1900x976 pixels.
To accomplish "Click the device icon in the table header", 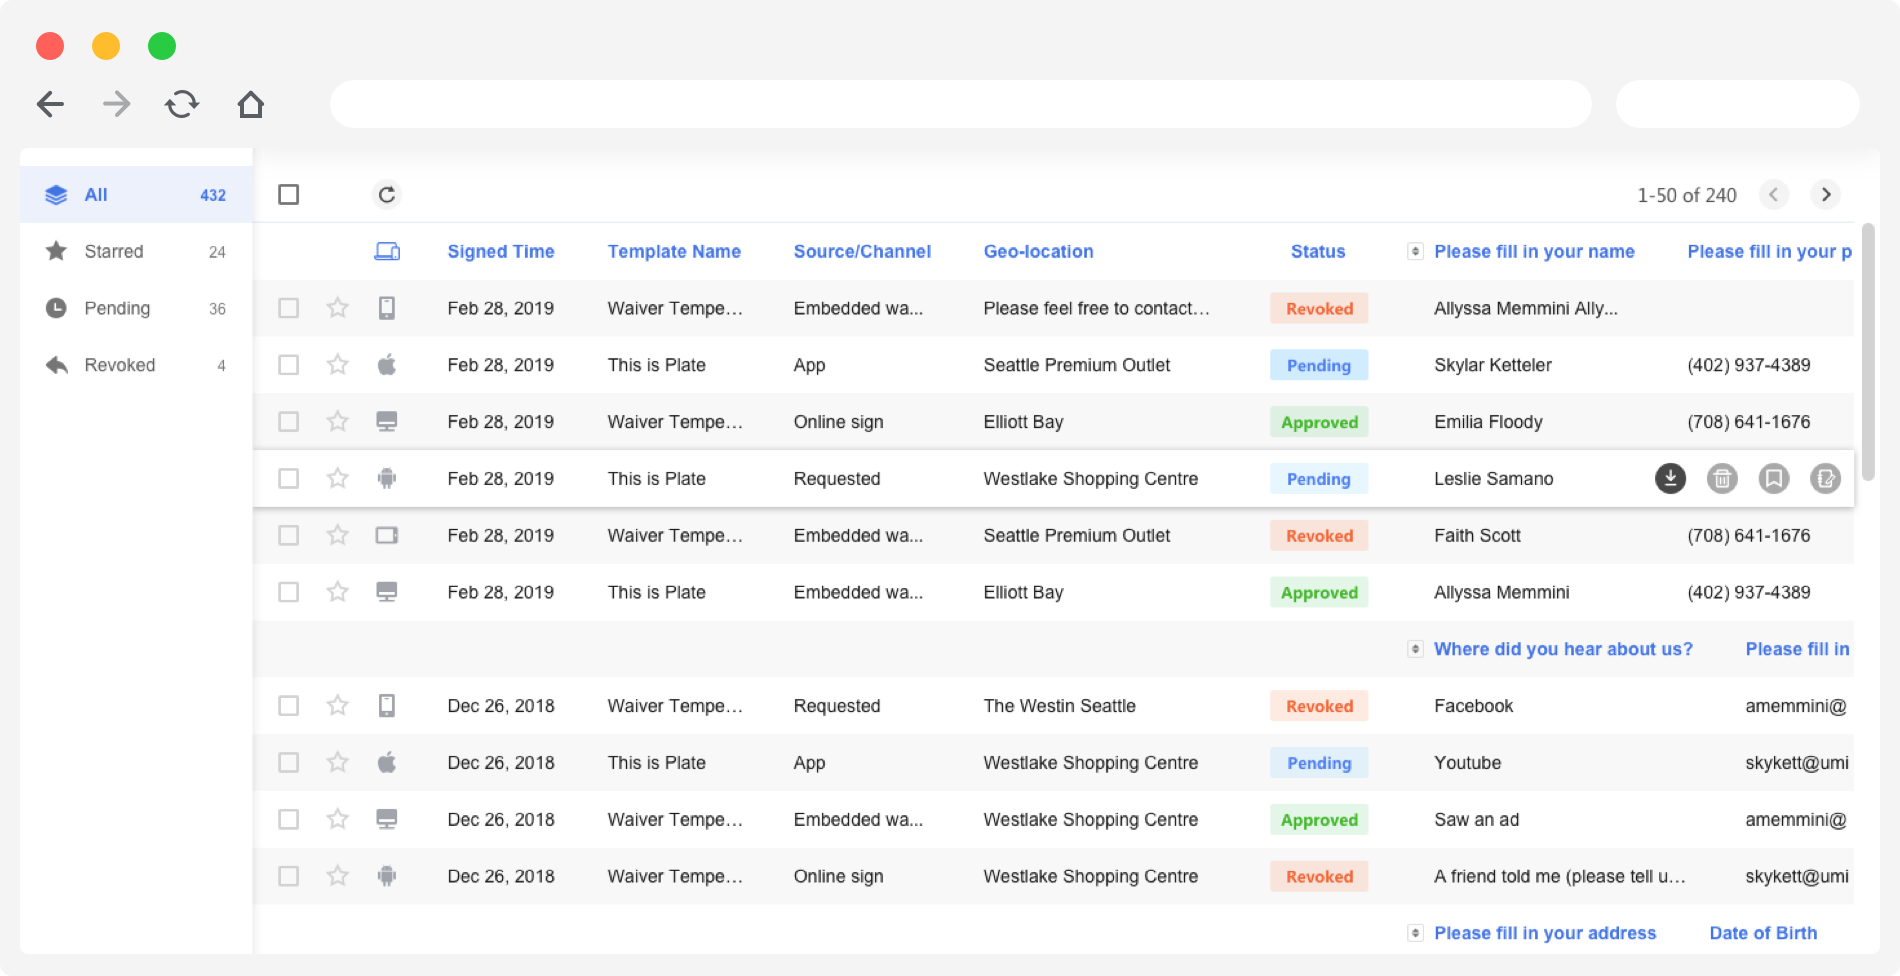I will 387,251.
